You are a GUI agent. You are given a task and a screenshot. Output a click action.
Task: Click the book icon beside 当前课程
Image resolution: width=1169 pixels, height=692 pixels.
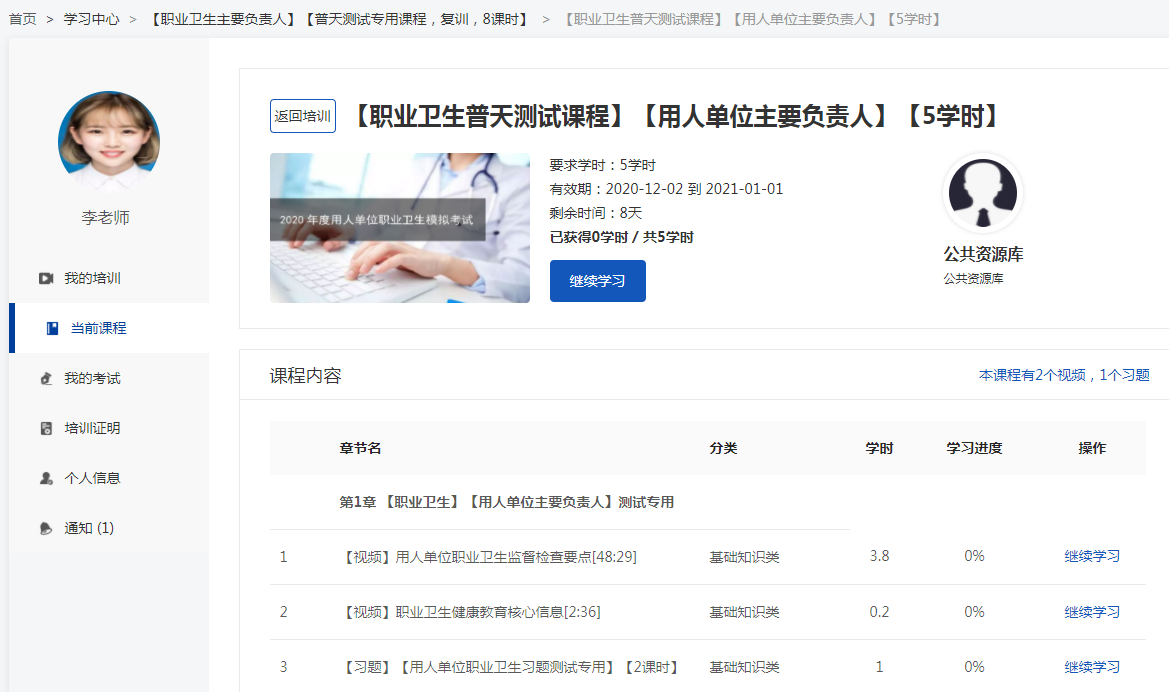coord(52,328)
